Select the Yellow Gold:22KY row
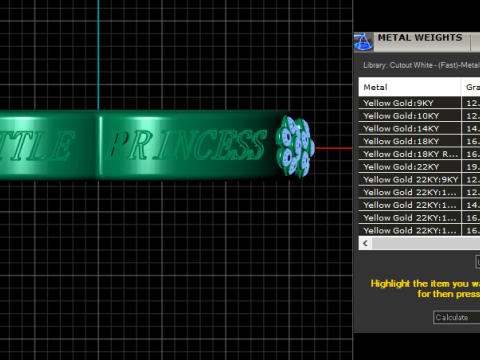 (x=419, y=167)
